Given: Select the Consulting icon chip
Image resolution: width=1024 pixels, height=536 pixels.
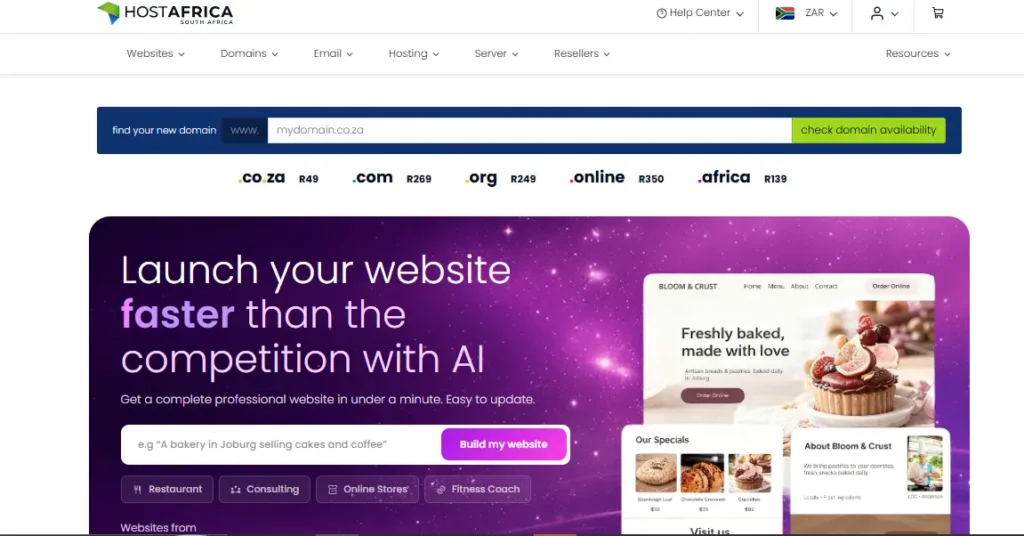Looking at the screenshot, I should point(264,489).
